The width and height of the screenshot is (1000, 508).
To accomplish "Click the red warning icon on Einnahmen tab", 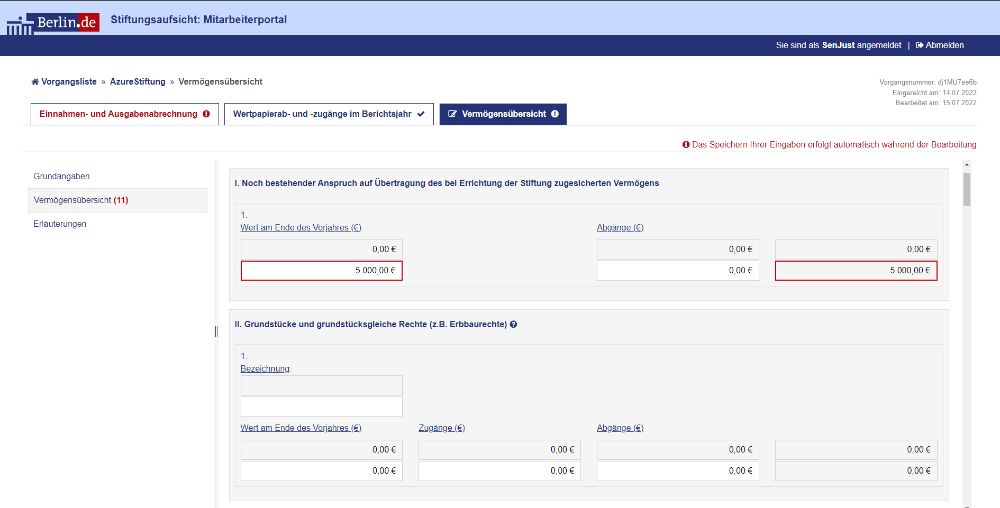I will [x=207, y=114].
